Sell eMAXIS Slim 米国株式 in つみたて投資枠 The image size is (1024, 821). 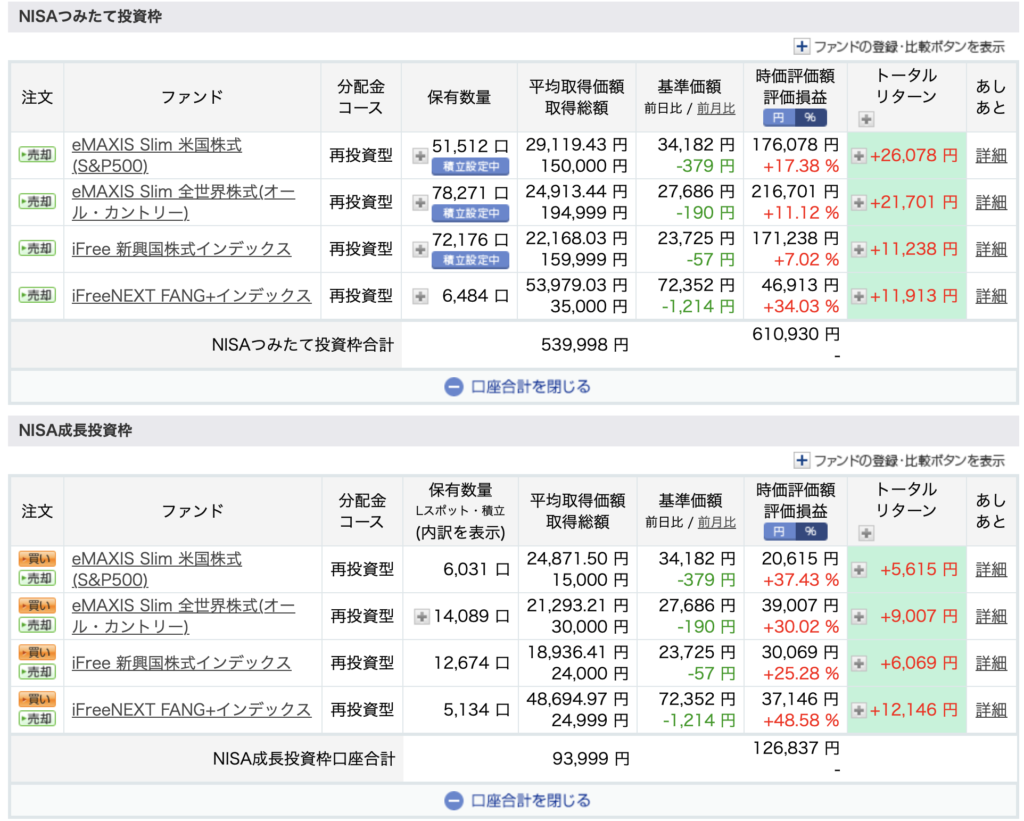coord(37,155)
